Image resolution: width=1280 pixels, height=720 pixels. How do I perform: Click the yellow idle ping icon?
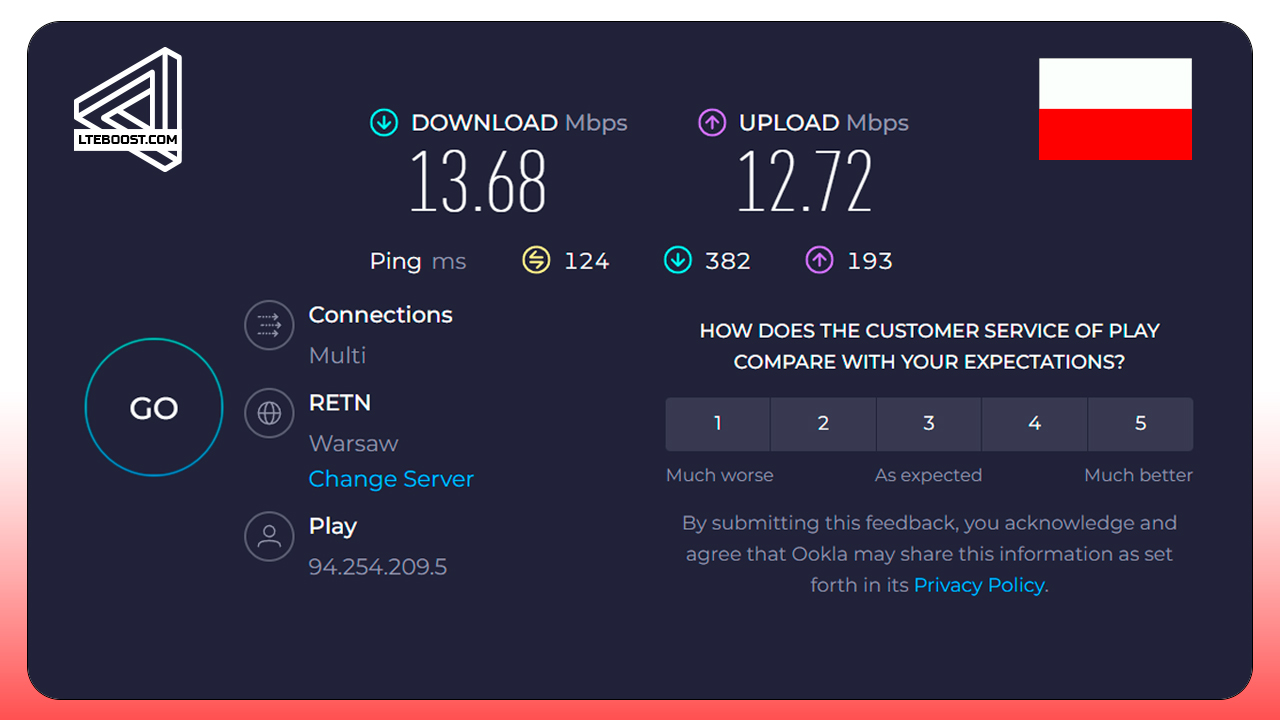(537, 261)
